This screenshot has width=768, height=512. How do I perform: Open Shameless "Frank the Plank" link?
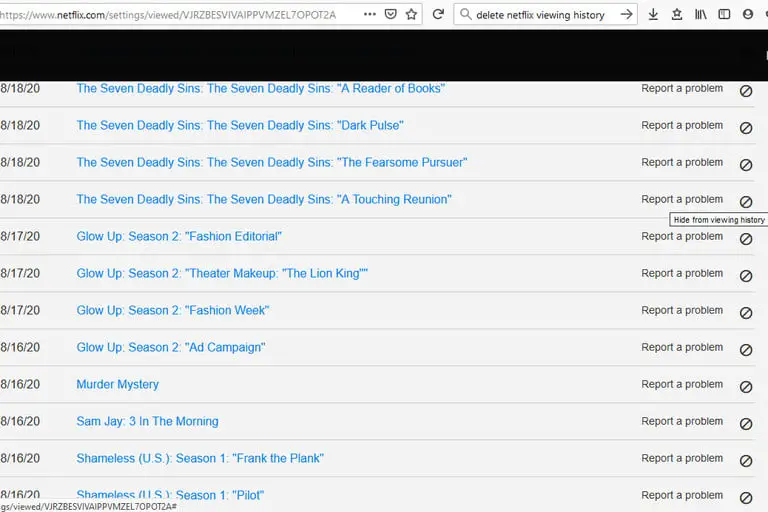pos(200,459)
